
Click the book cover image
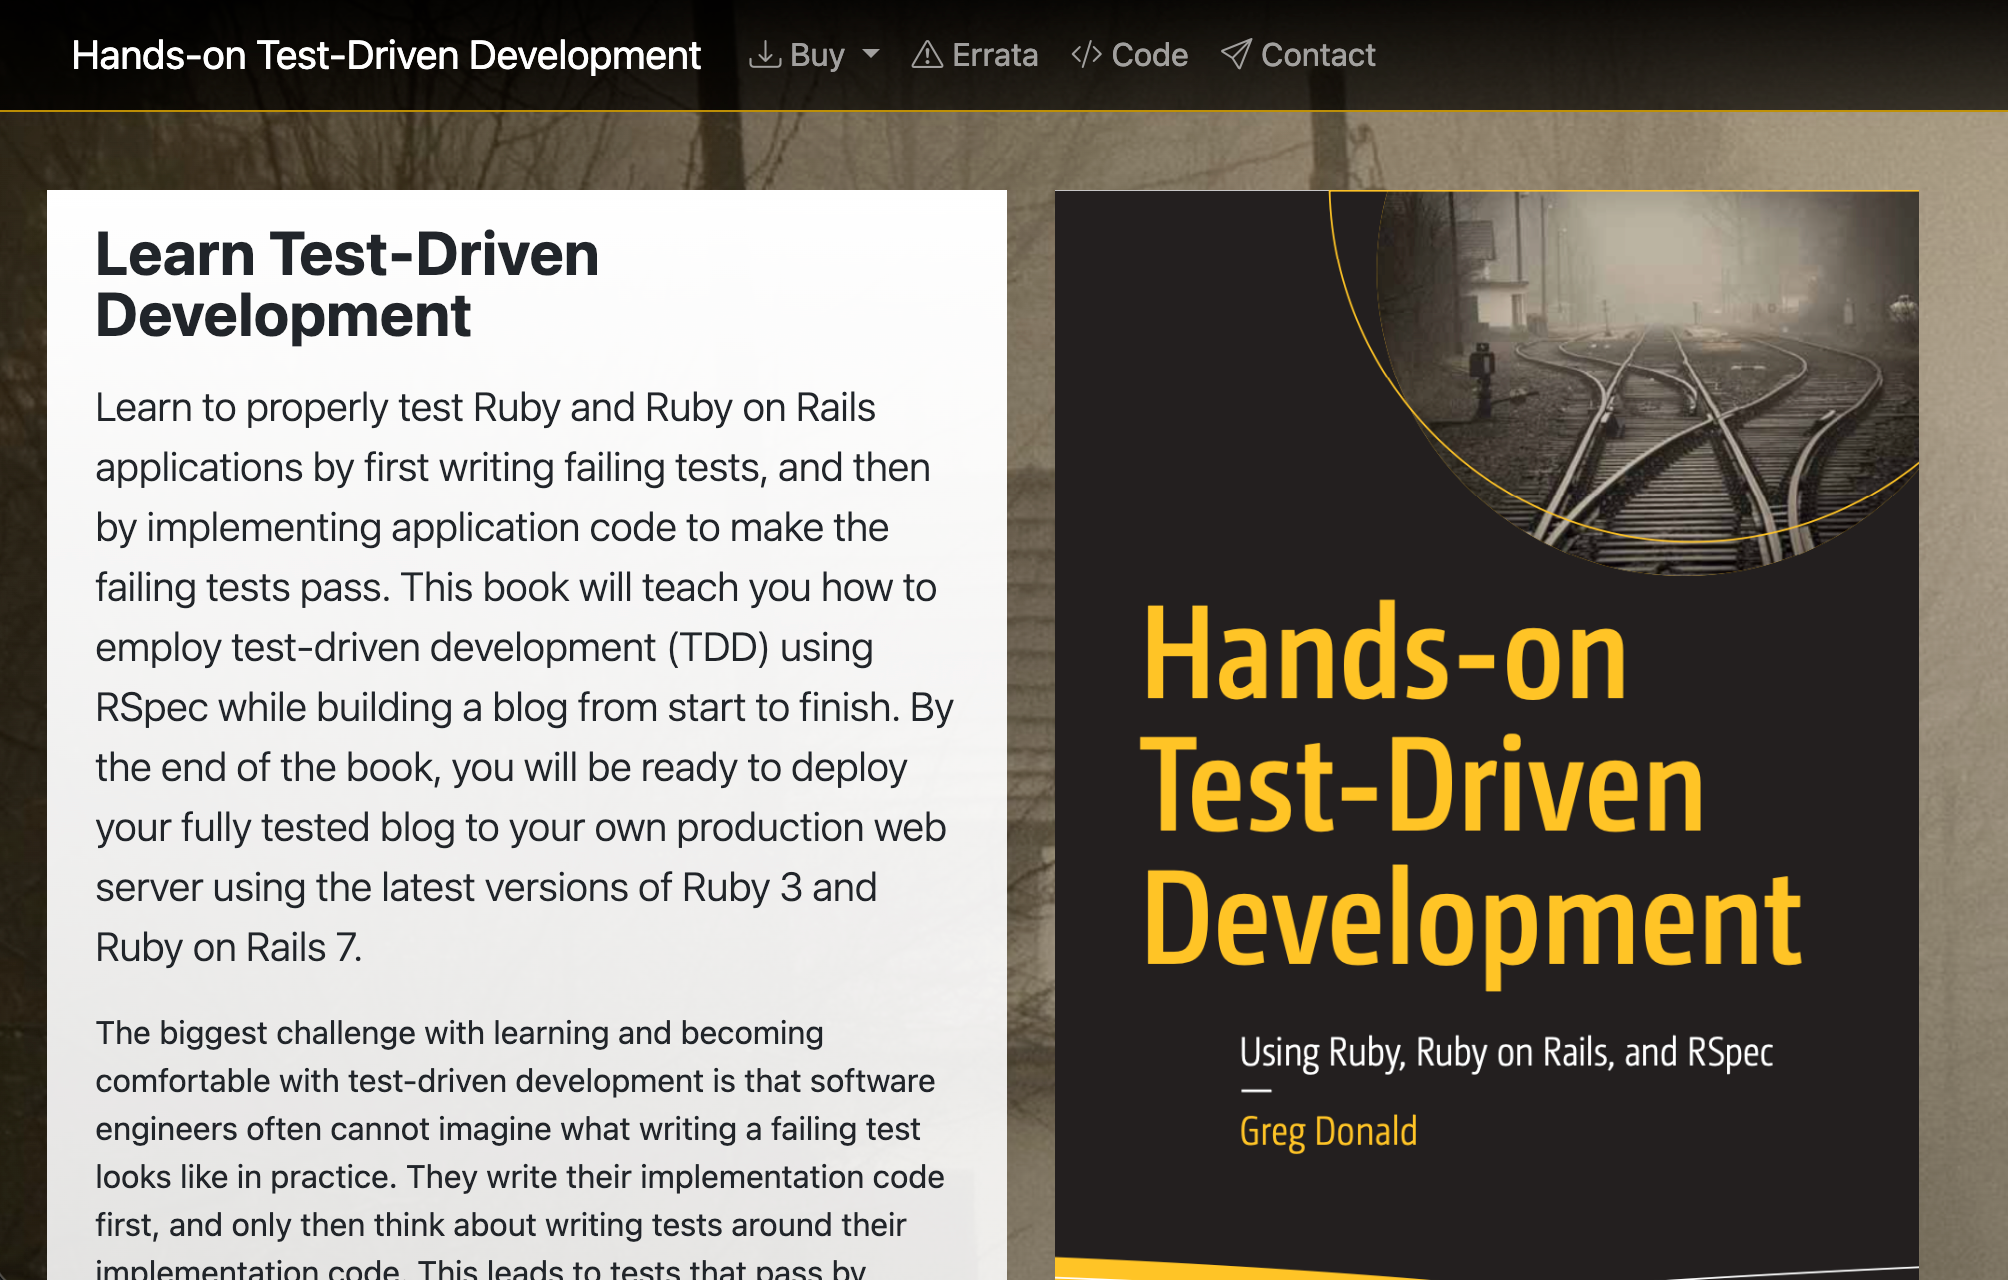click(x=1486, y=735)
